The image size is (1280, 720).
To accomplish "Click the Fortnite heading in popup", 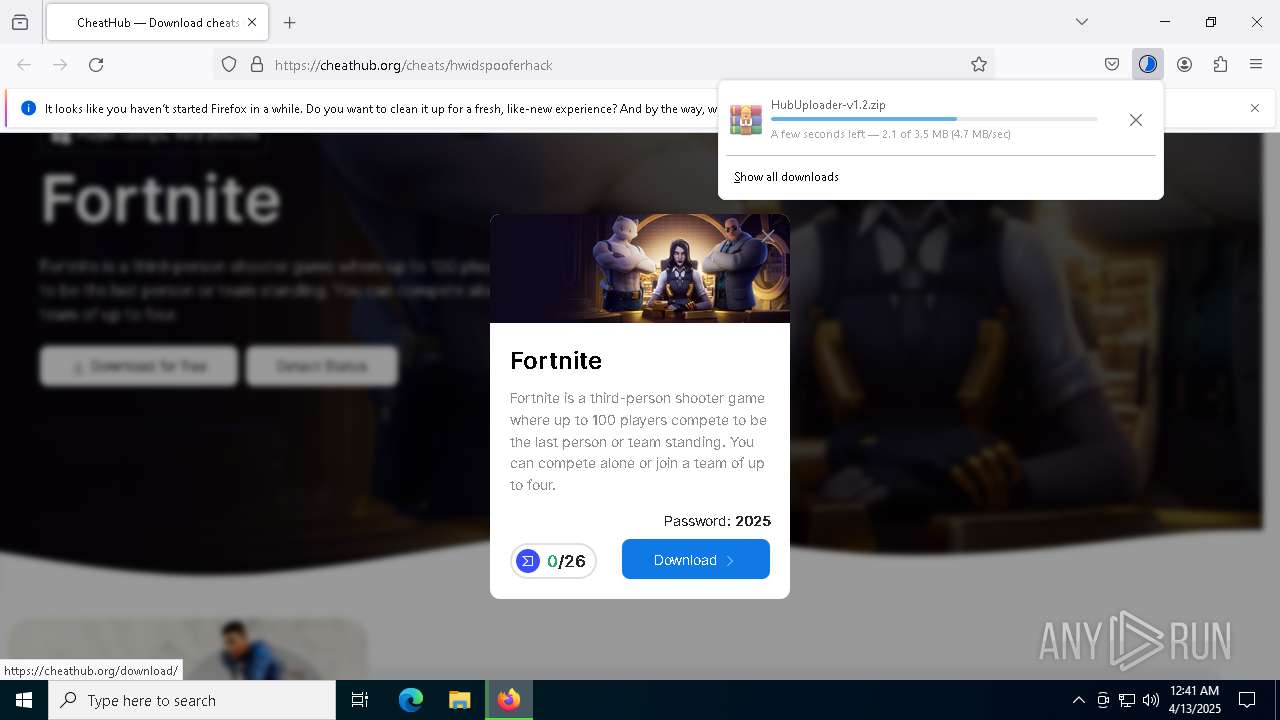I will [556, 360].
